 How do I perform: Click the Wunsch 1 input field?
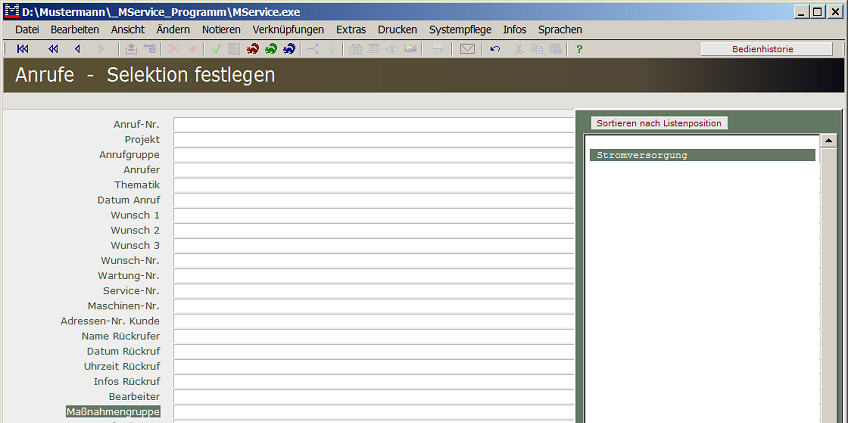click(x=374, y=215)
